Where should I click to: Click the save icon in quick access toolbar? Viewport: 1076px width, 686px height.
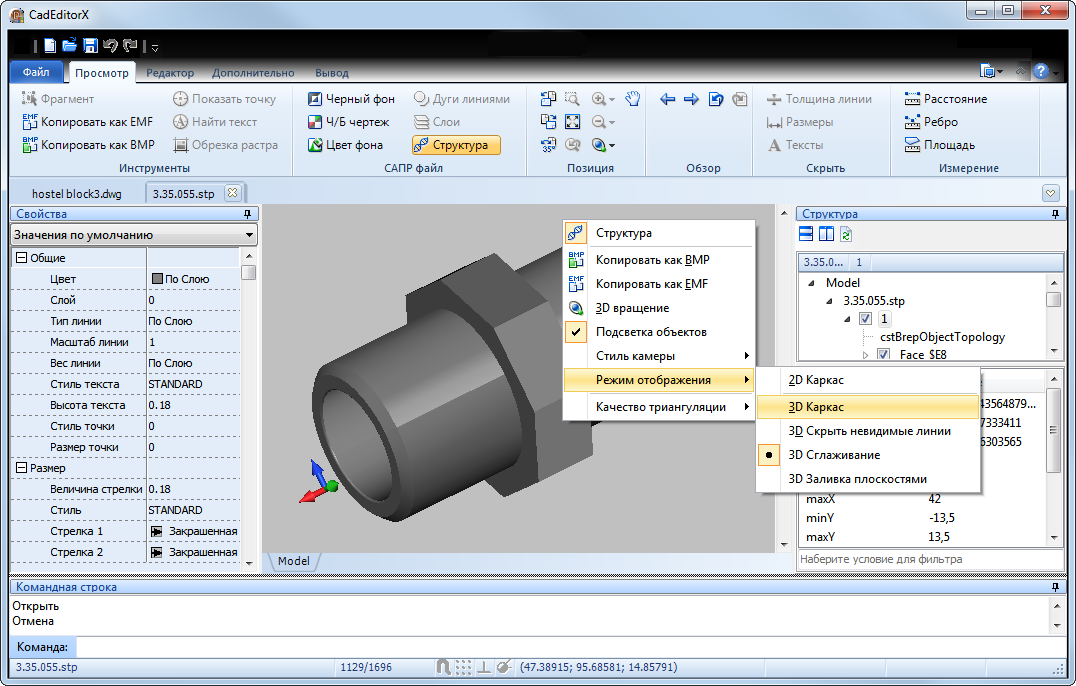click(90, 45)
